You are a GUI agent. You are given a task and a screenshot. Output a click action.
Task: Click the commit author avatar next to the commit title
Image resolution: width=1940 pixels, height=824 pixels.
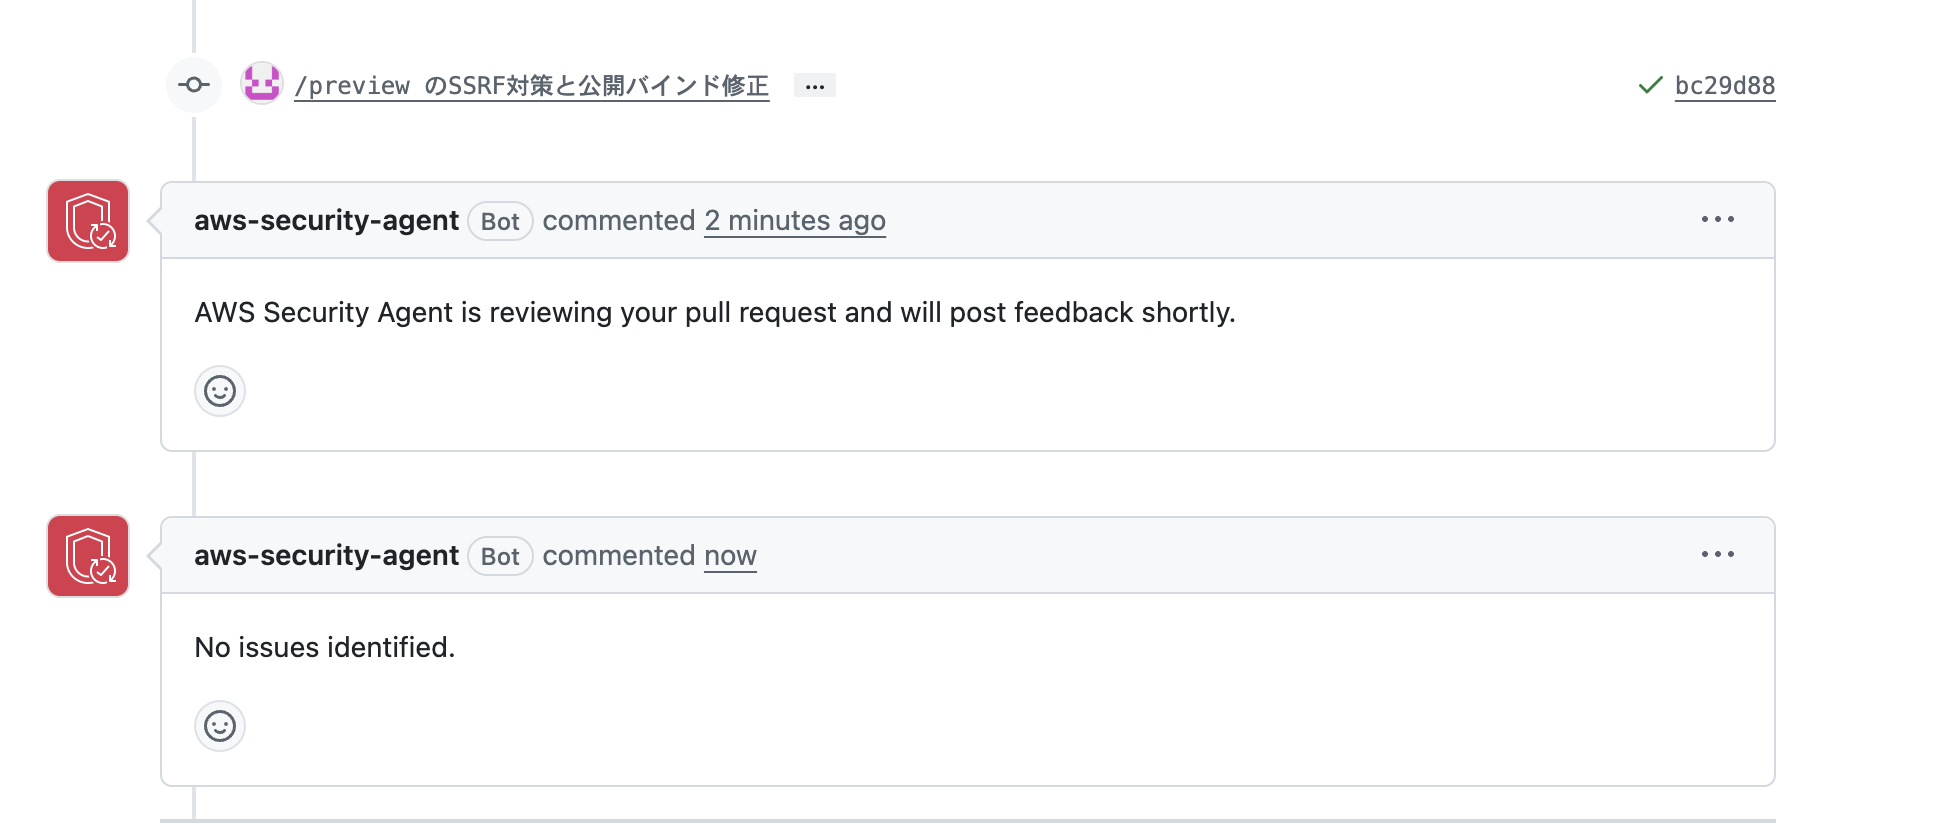261,85
